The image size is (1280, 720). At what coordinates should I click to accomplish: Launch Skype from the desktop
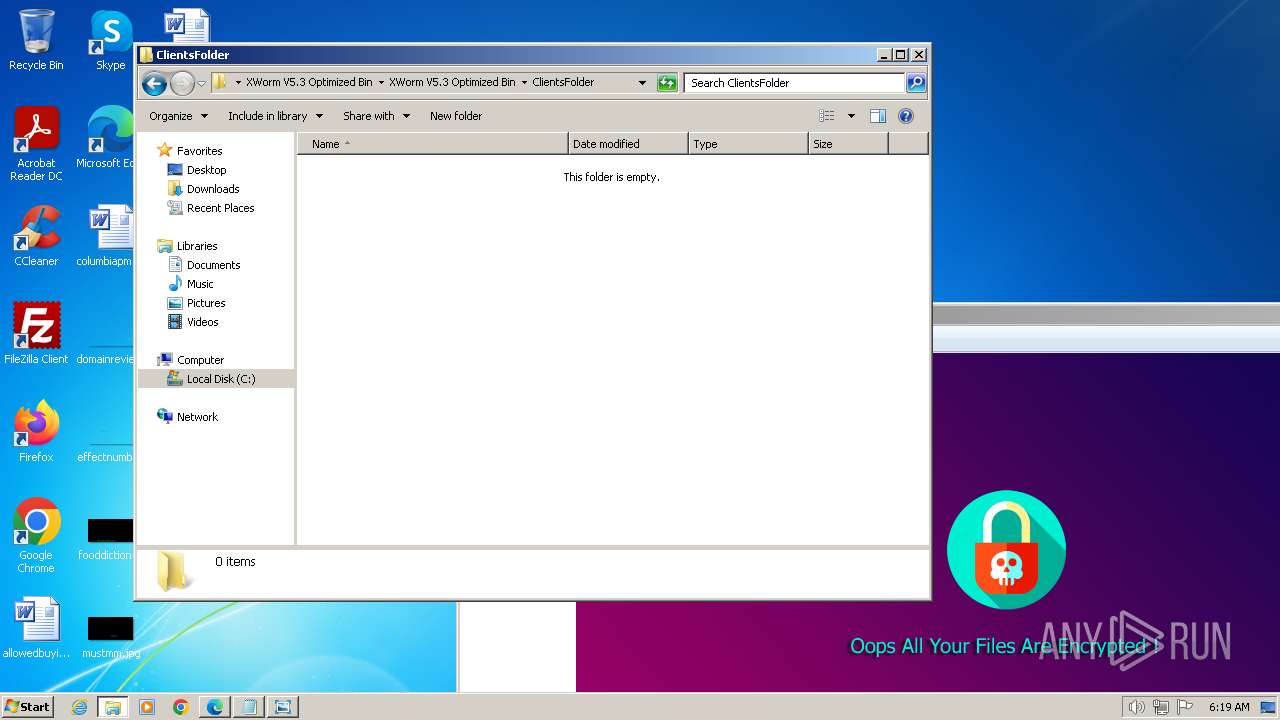click(x=110, y=40)
